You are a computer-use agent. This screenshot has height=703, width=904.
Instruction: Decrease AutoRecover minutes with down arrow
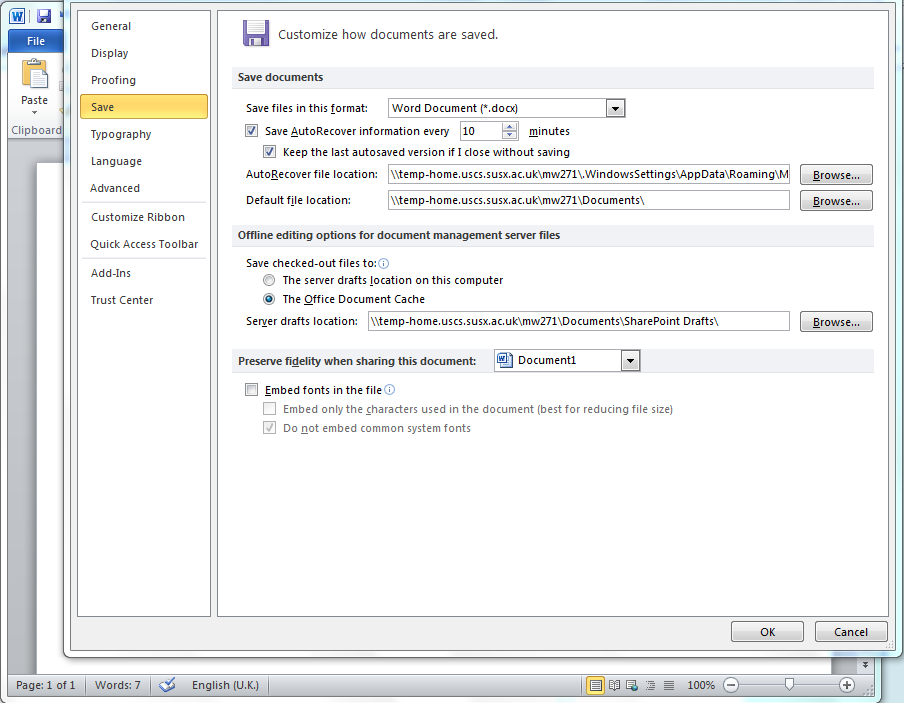point(509,136)
